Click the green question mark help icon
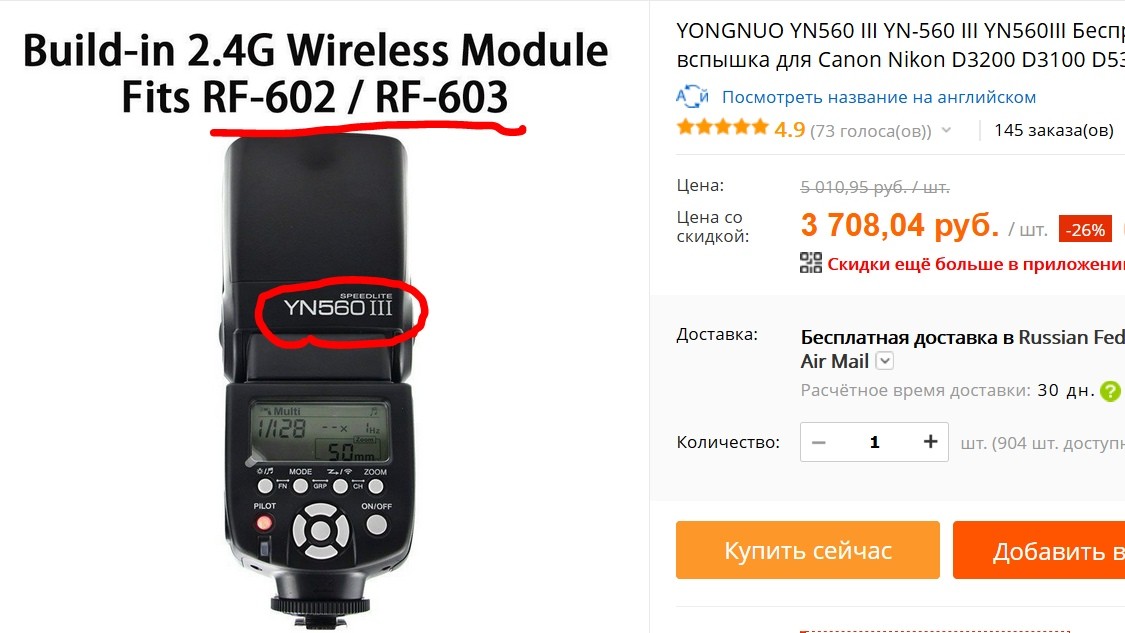 coord(1110,391)
